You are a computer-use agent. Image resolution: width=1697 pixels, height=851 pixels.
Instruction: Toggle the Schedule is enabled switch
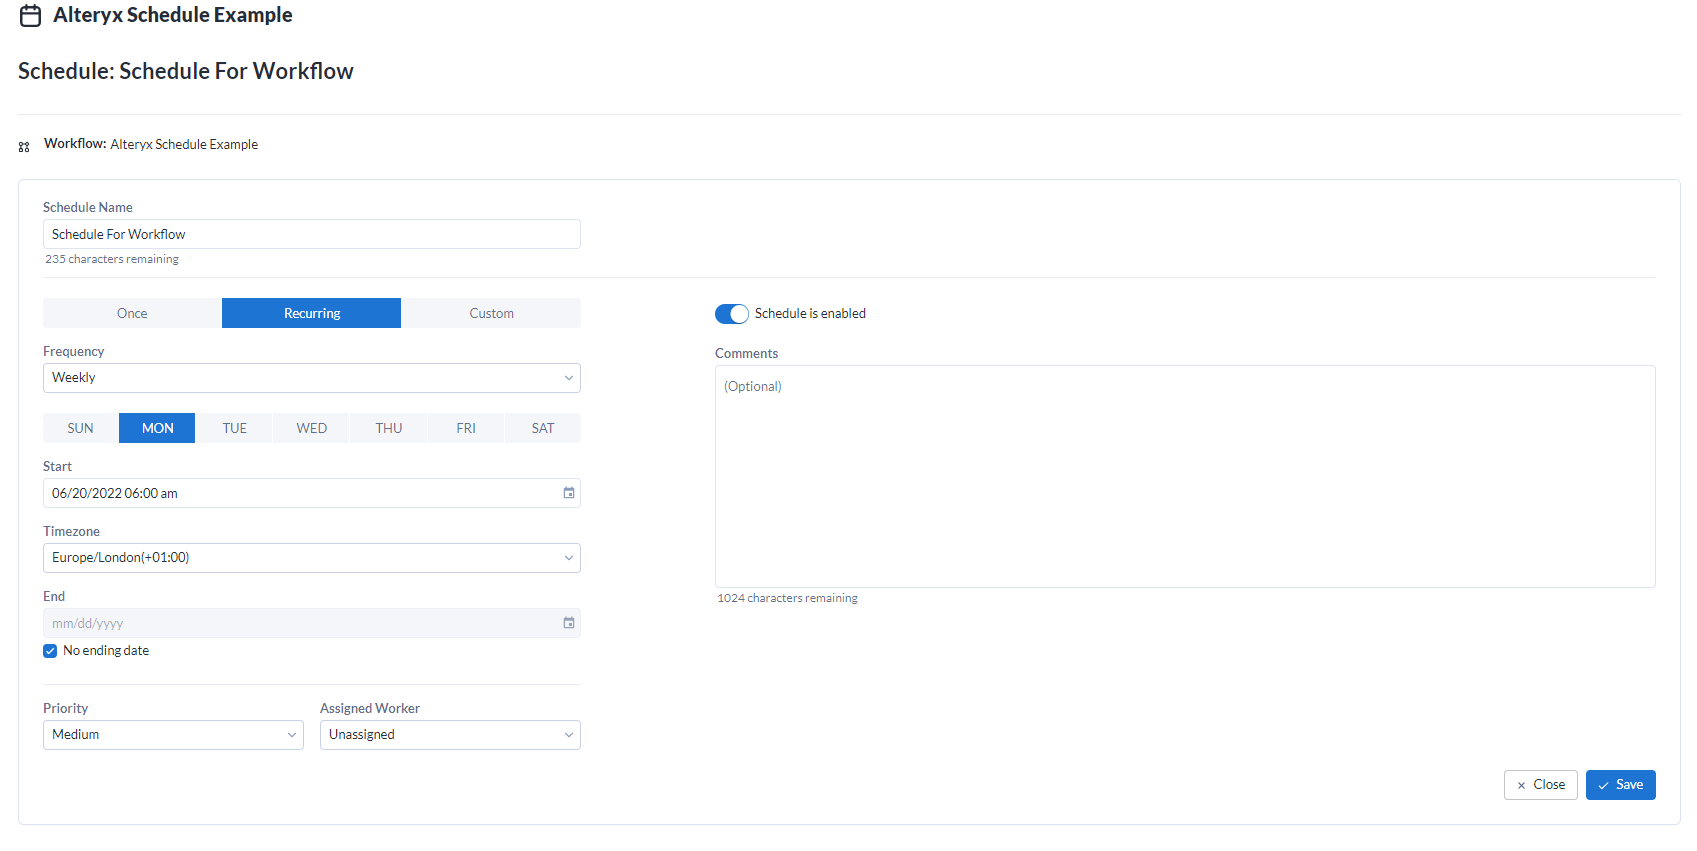pyautogui.click(x=732, y=314)
